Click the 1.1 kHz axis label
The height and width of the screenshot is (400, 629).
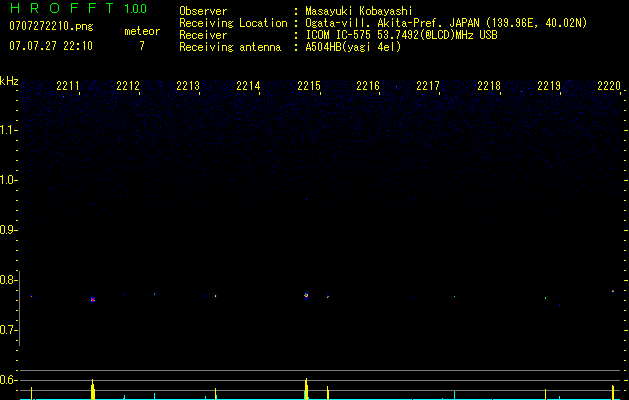pos(8,130)
